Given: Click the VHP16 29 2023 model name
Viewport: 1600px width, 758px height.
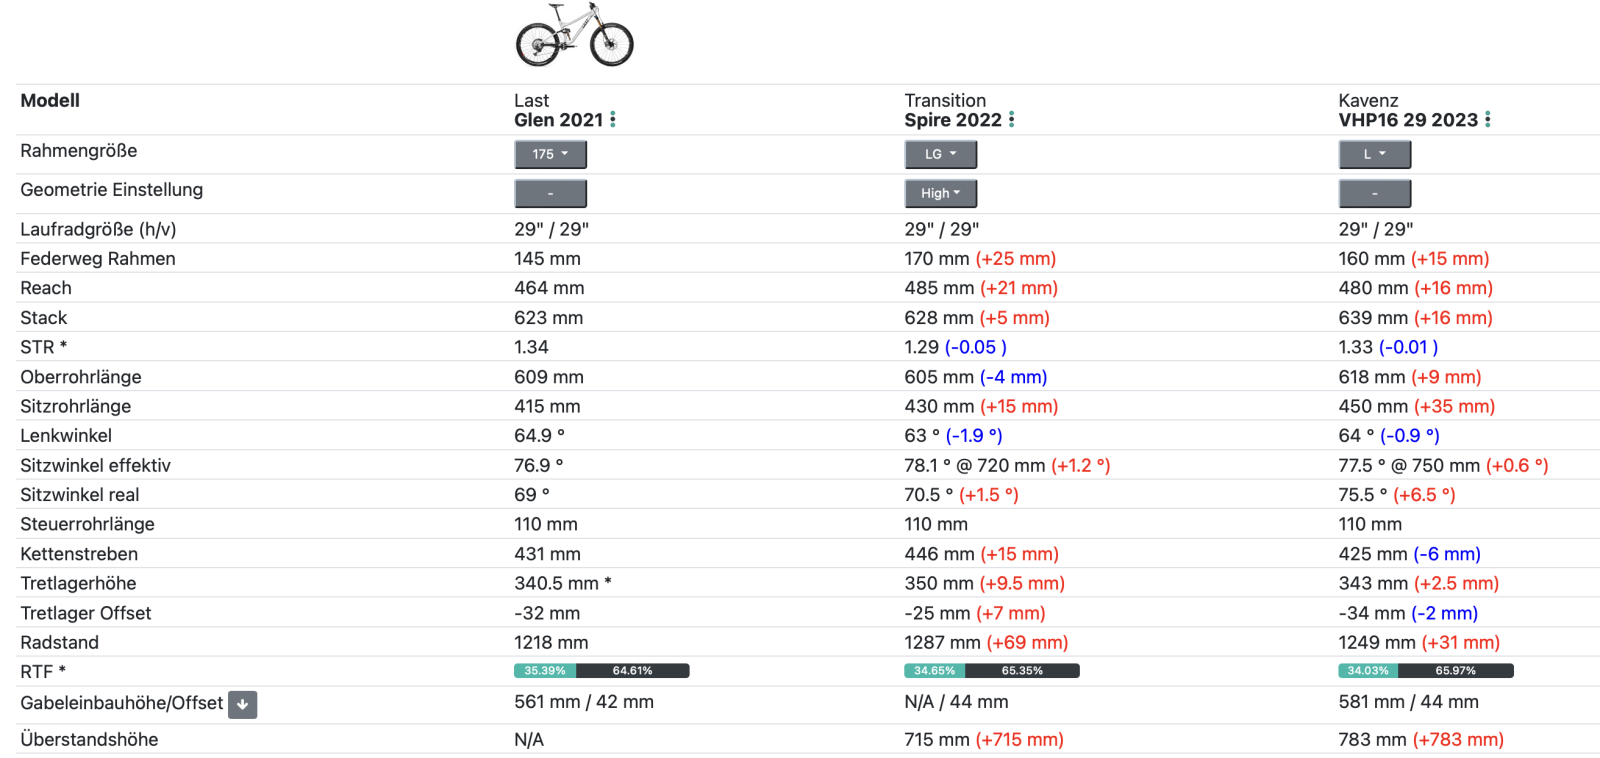Looking at the screenshot, I should click(x=1407, y=120).
